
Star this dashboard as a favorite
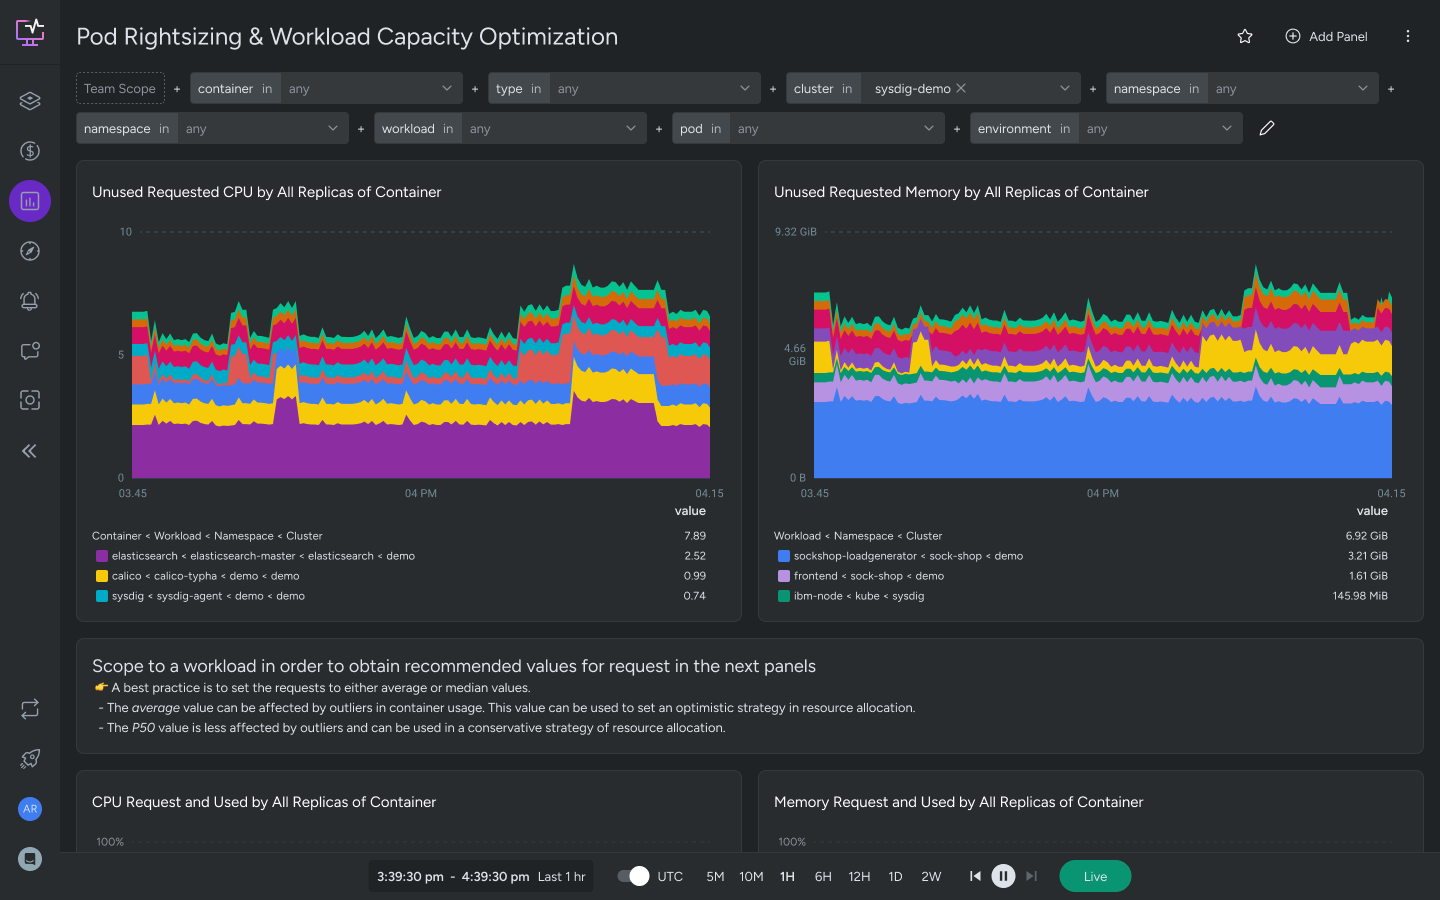click(x=1245, y=36)
